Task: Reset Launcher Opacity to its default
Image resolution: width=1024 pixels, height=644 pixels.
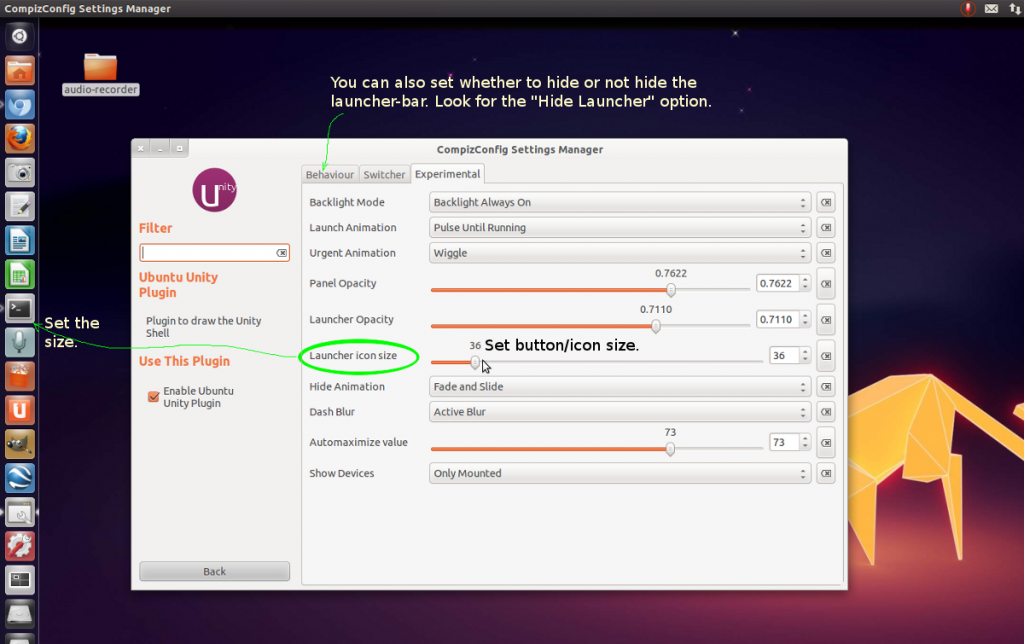Action: (826, 320)
